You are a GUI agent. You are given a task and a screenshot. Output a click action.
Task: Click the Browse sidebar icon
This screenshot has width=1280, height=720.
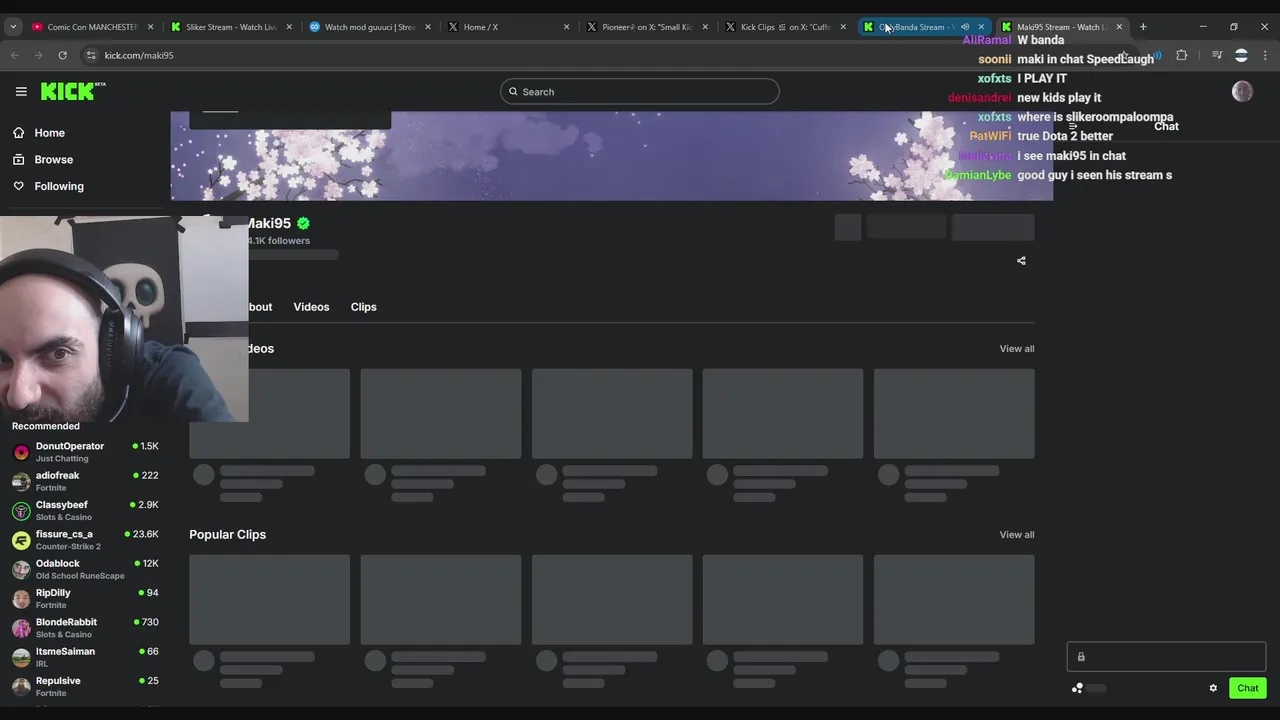18,159
